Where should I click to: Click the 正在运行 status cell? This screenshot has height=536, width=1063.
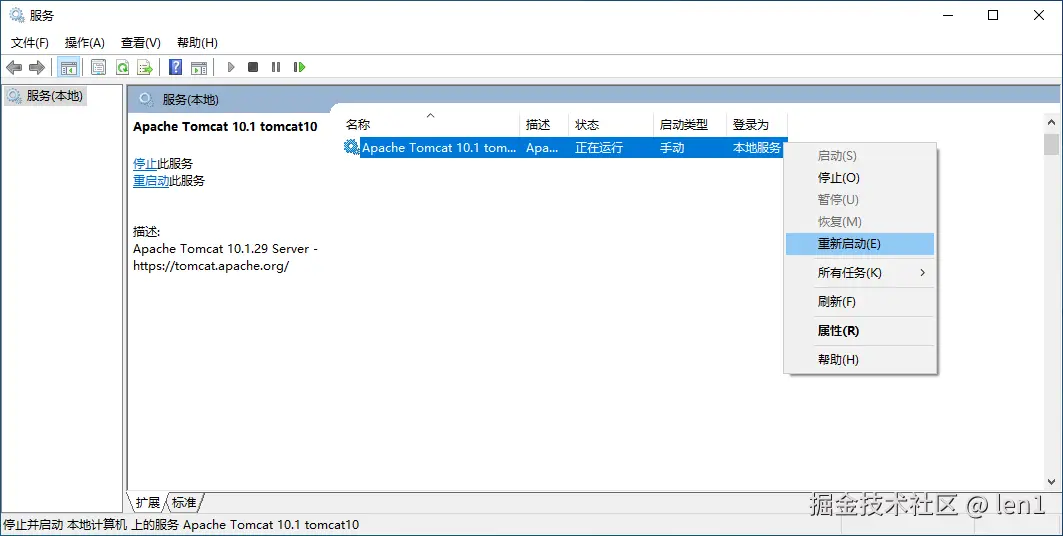pyautogui.click(x=599, y=148)
